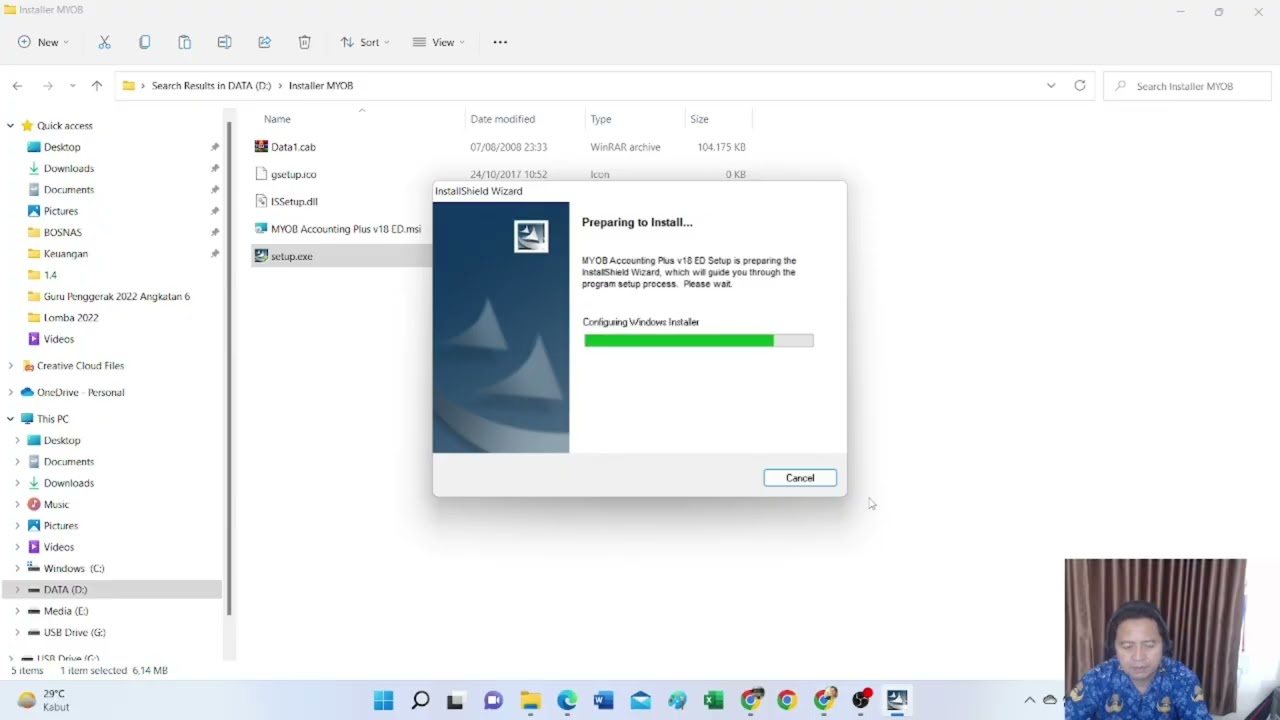Cancel the InstallShield Wizard setup
This screenshot has height=720, width=1280.
[x=800, y=478]
